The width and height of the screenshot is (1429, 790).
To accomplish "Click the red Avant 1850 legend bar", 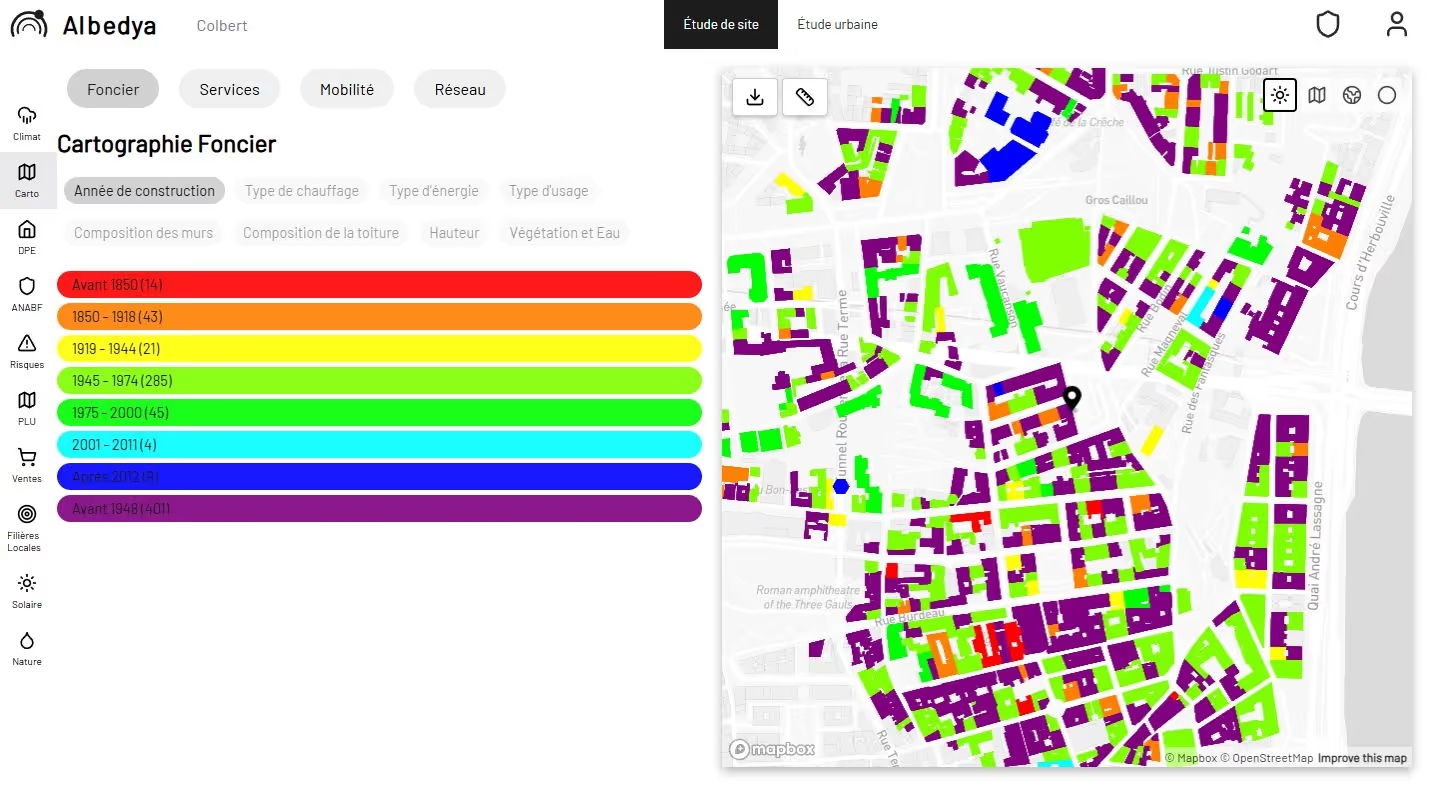I will pos(379,285).
